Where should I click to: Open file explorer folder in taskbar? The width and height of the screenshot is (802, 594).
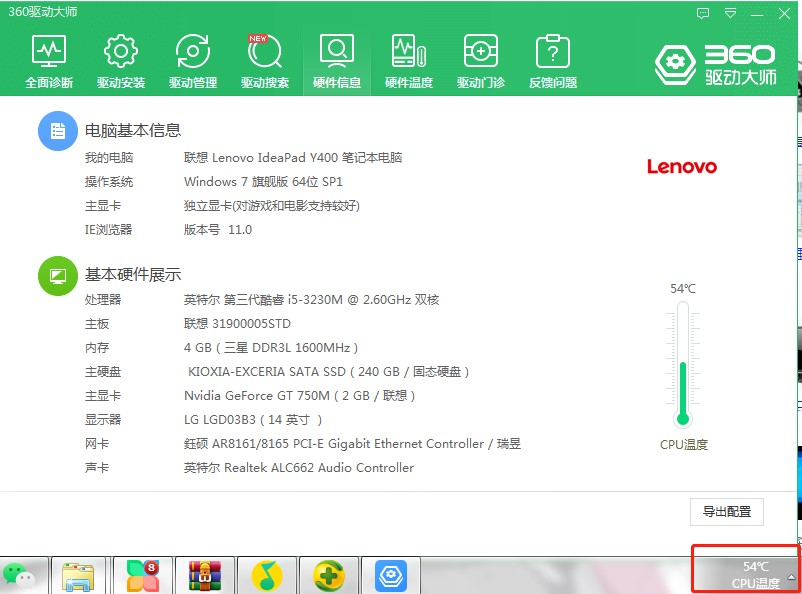click(x=78, y=576)
